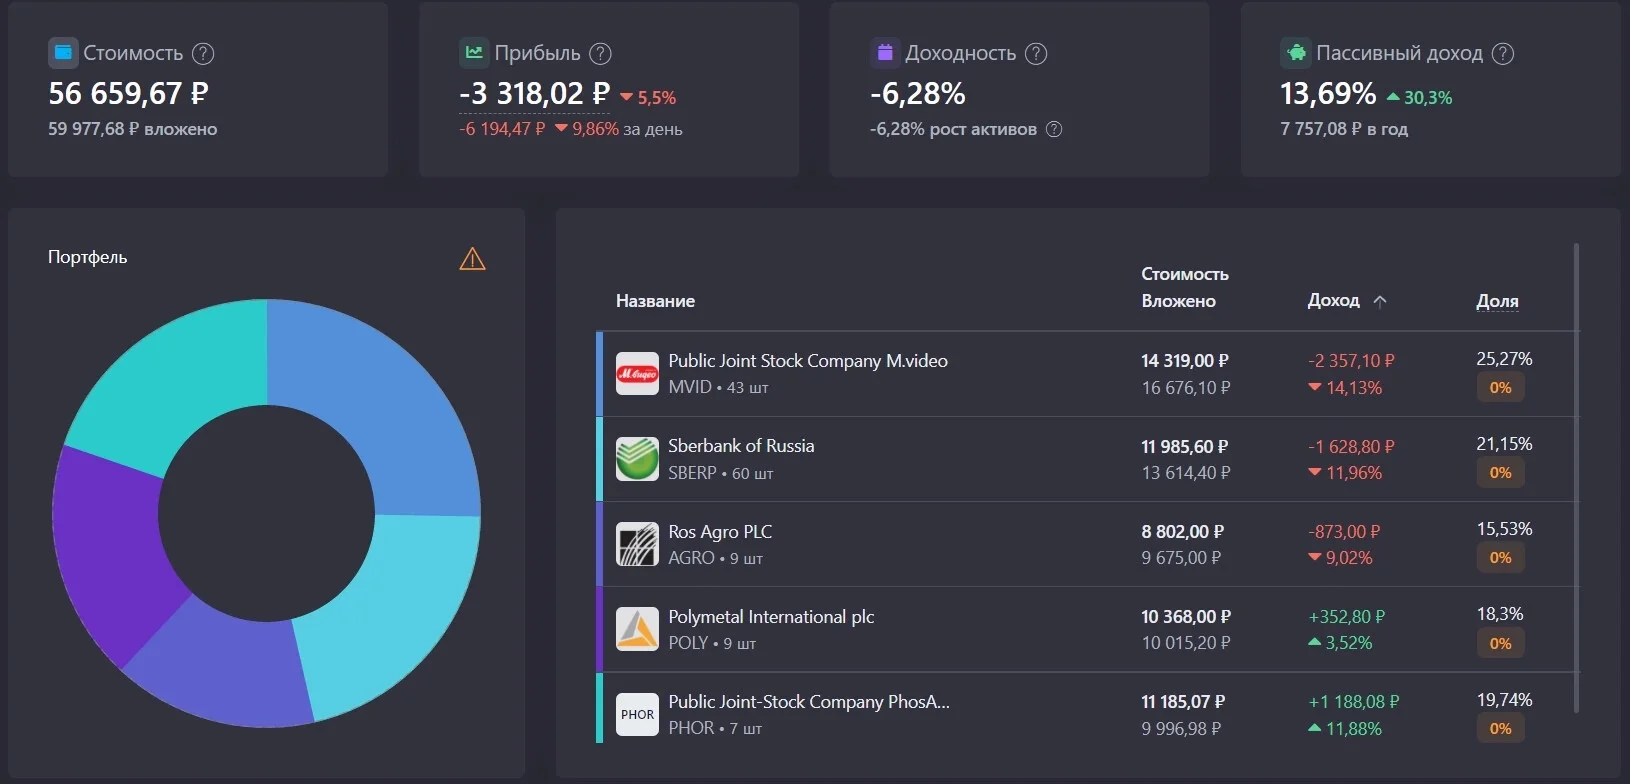Click the 30,3% green growth indicator
The width and height of the screenshot is (1630, 784).
[x=1419, y=98]
